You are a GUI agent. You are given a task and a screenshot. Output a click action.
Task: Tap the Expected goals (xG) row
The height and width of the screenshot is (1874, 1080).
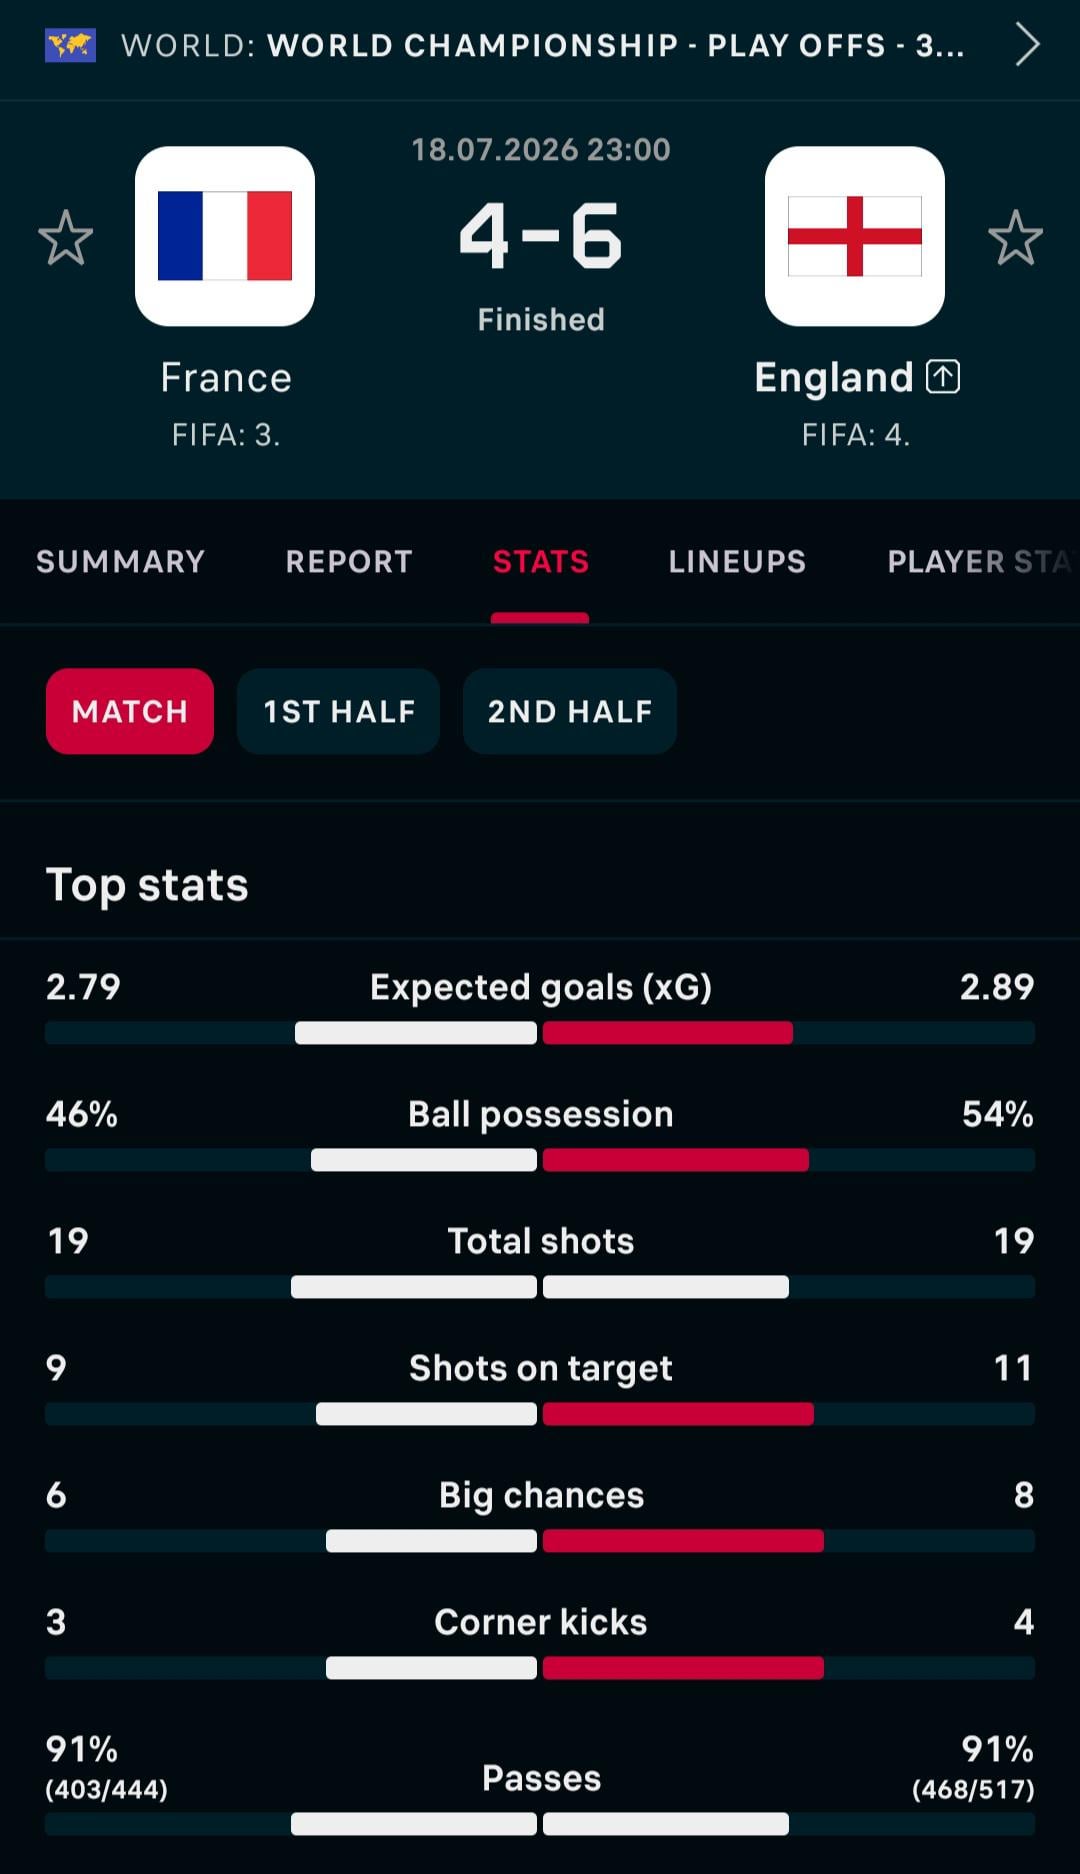[540, 1006]
